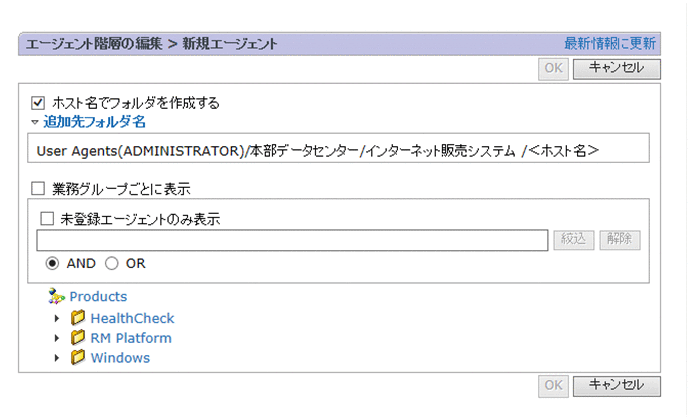Select the AND radio button
The width and height of the screenshot is (691, 420).
point(52,264)
